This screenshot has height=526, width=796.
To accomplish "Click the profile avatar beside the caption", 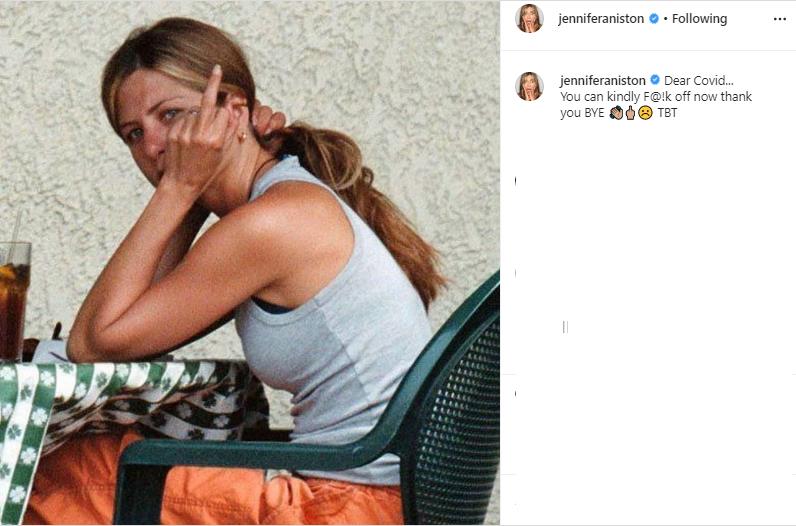I will (x=529, y=86).
